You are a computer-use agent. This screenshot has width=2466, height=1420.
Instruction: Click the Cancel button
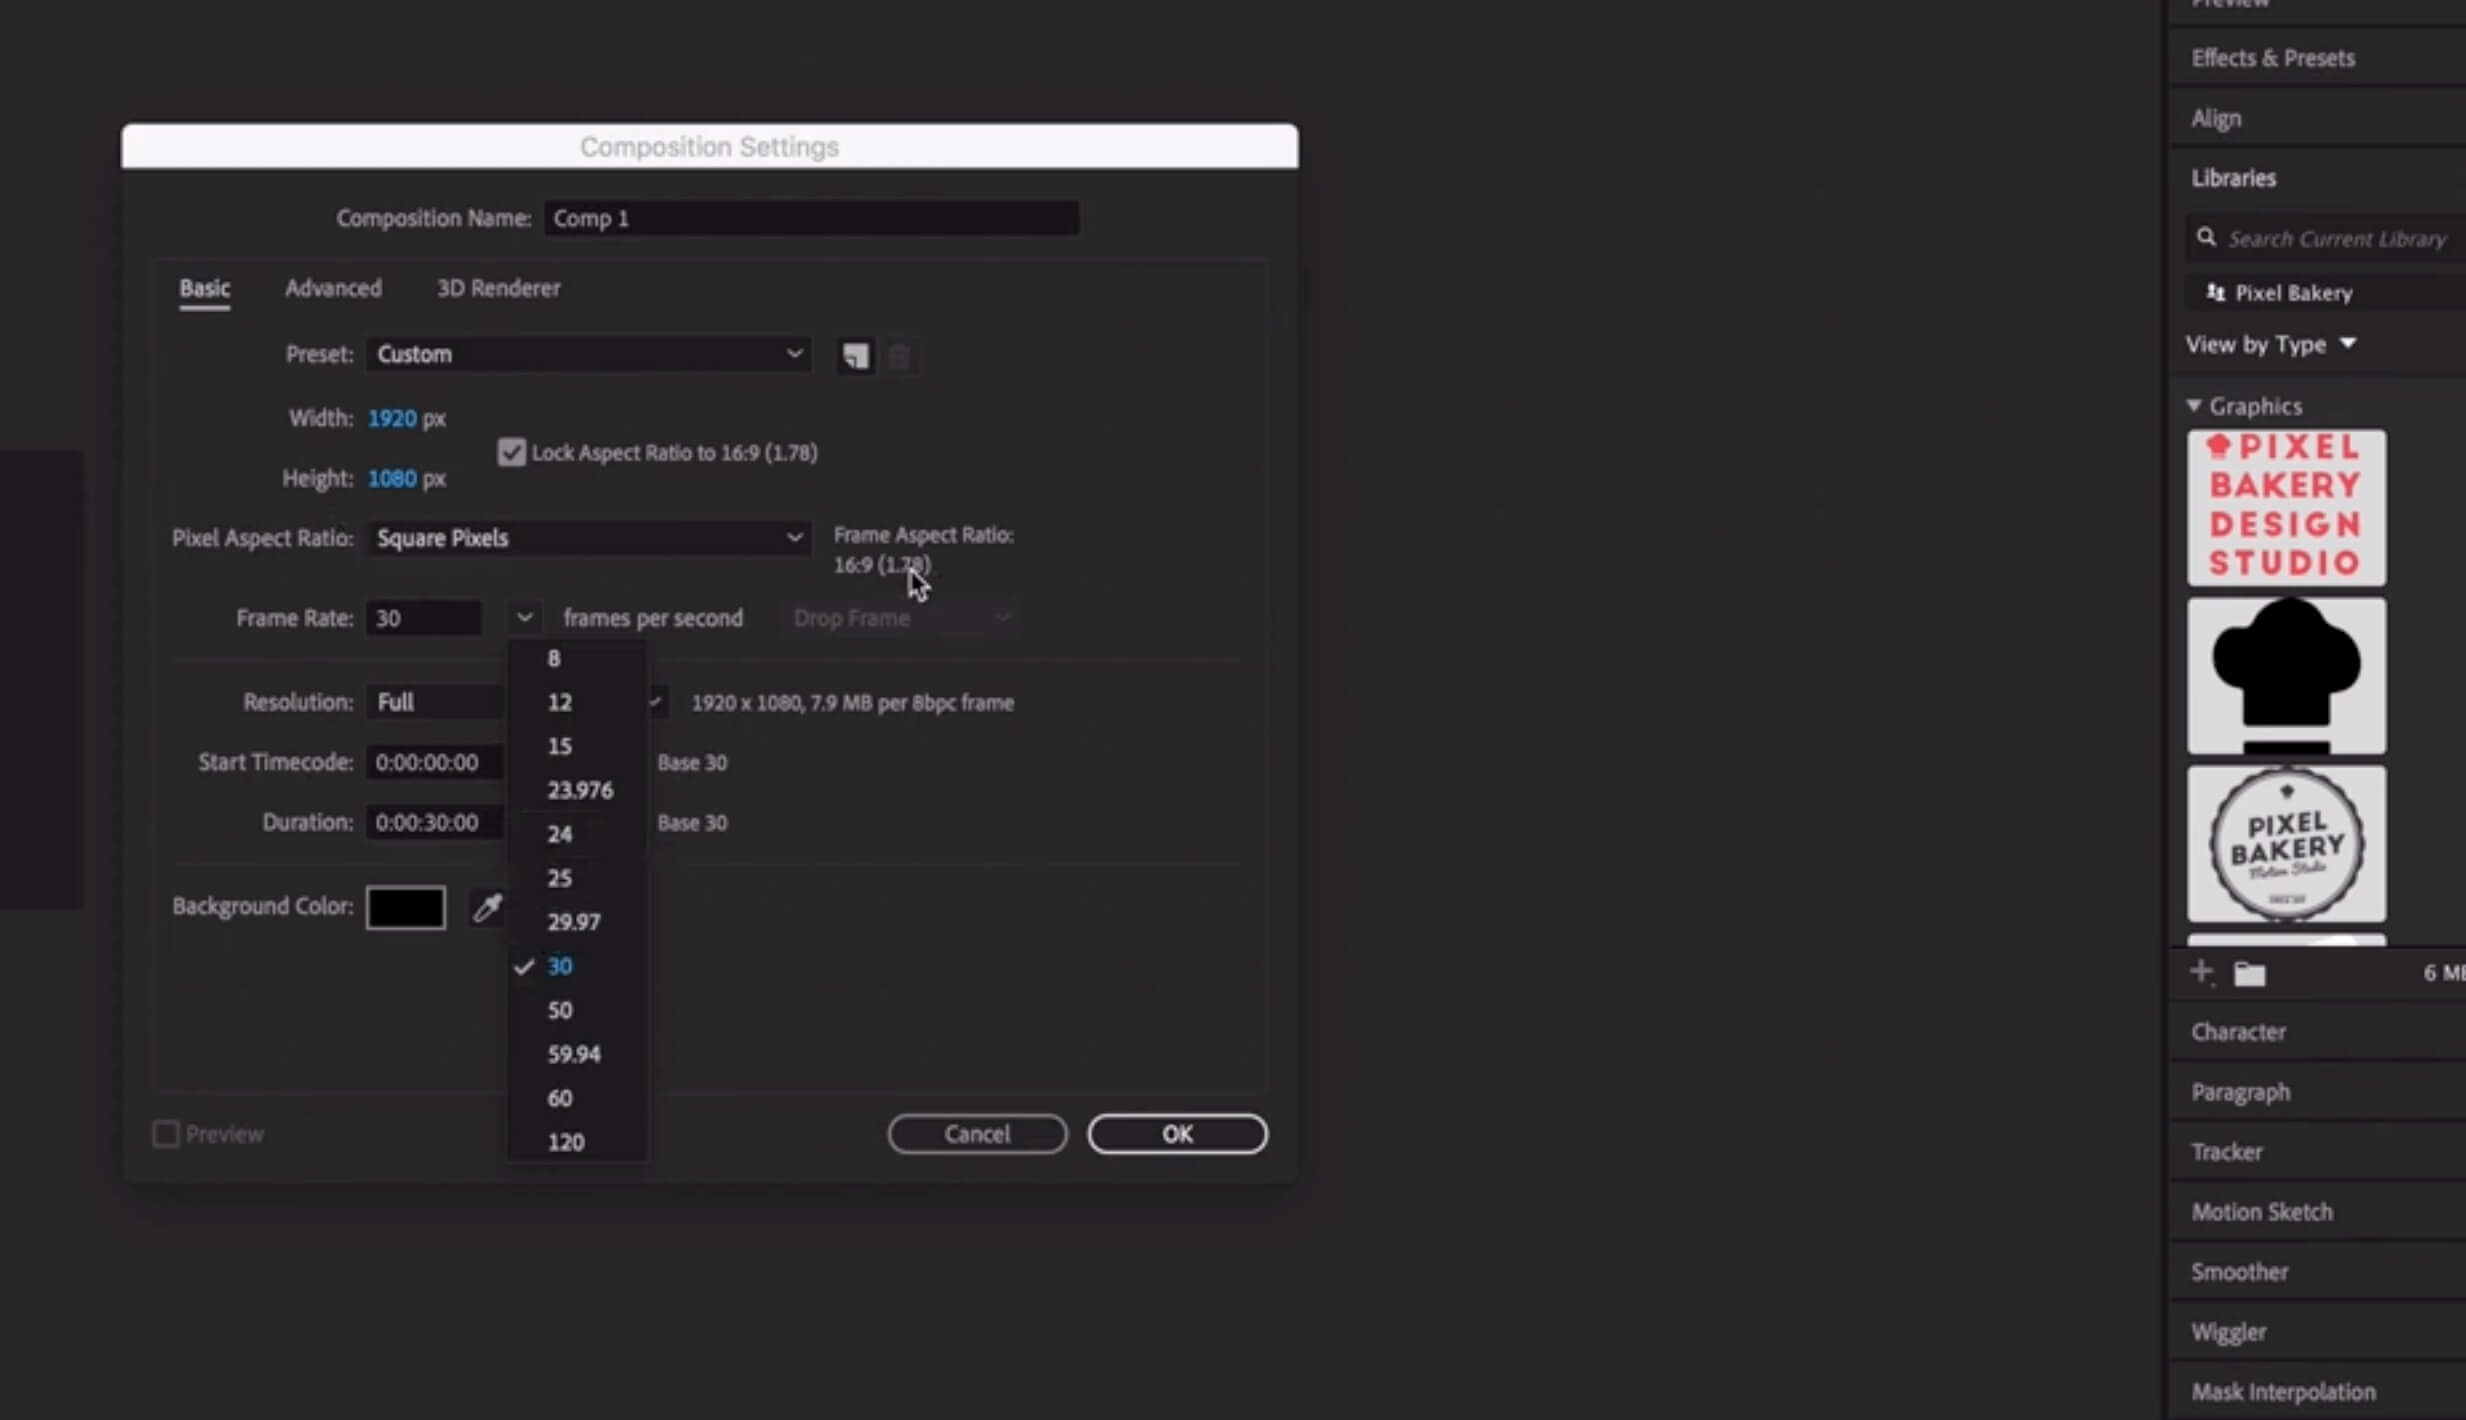(x=977, y=1134)
